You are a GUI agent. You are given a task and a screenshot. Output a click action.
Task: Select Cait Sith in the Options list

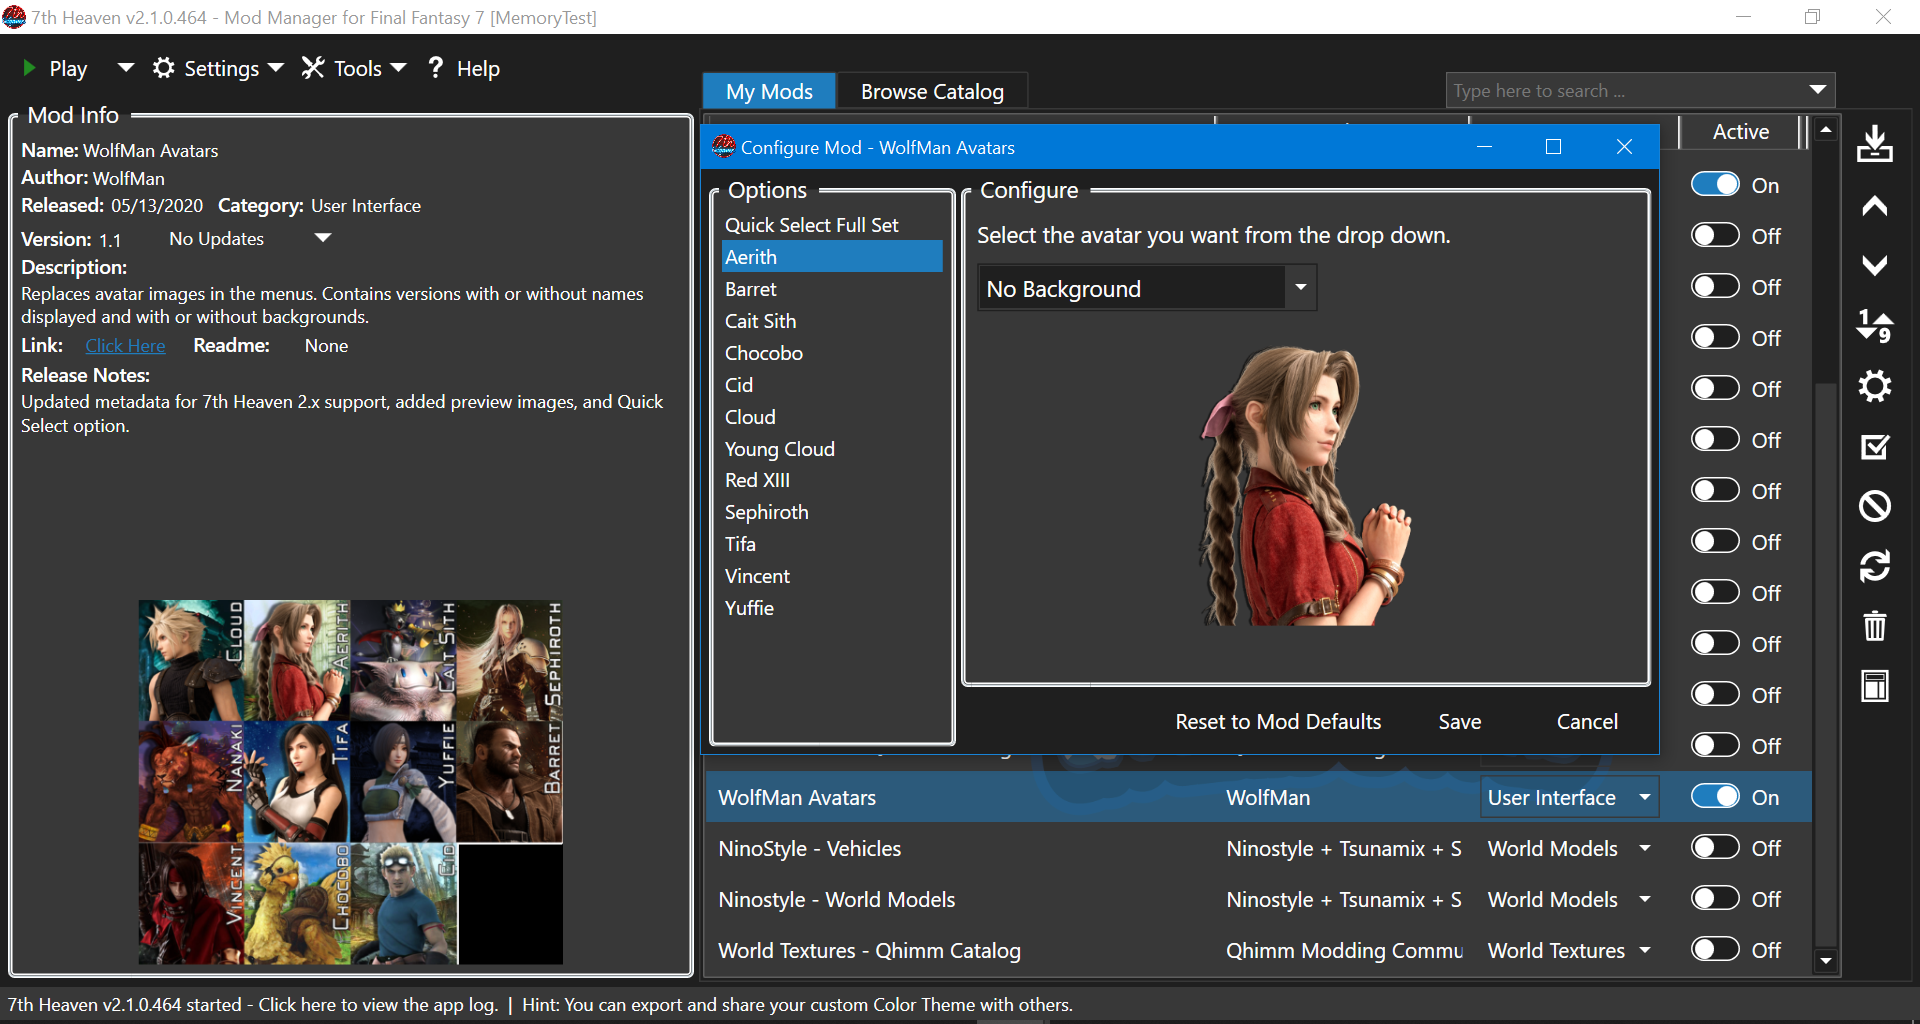(x=832, y=321)
